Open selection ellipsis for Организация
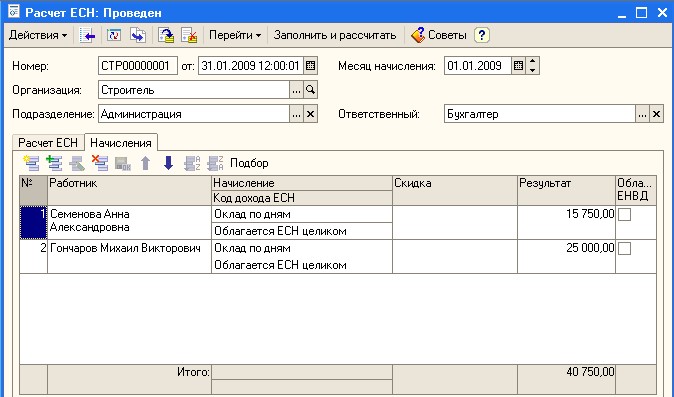674x397 pixels. pos(296,90)
